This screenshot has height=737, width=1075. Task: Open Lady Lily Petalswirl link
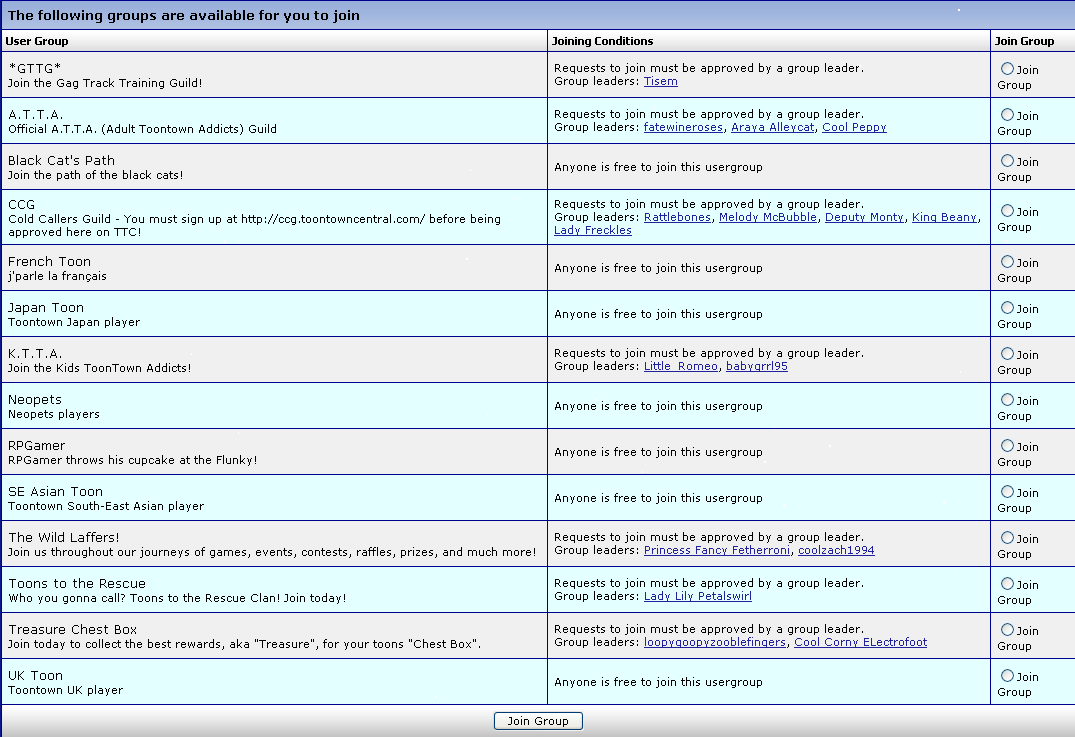click(x=698, y=596)
